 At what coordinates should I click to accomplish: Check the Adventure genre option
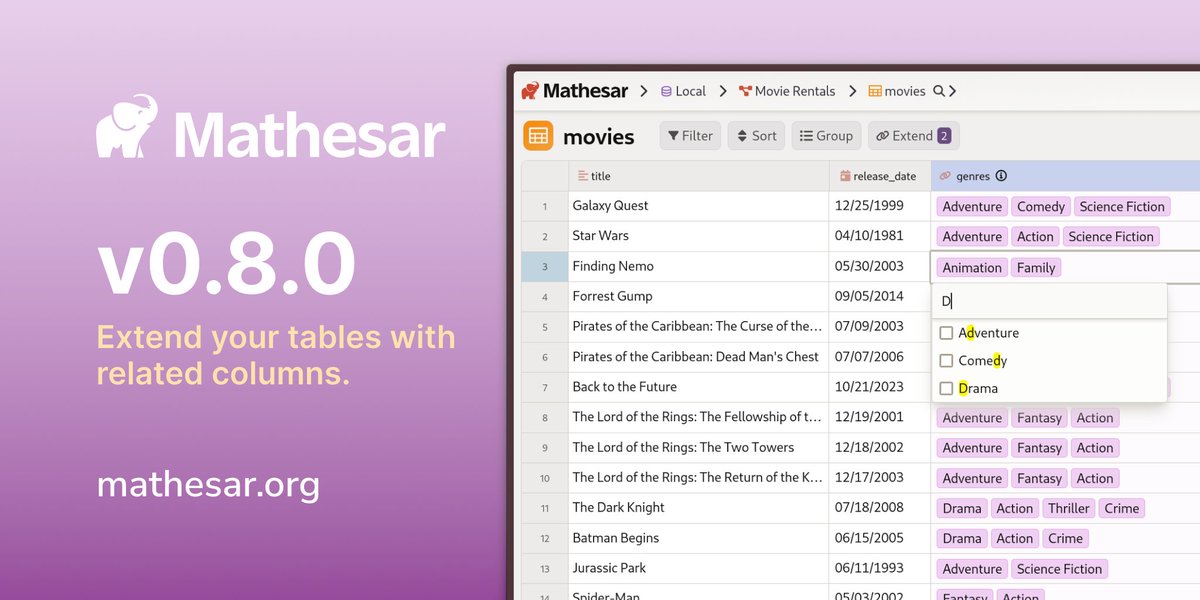(x=946, y=333)
